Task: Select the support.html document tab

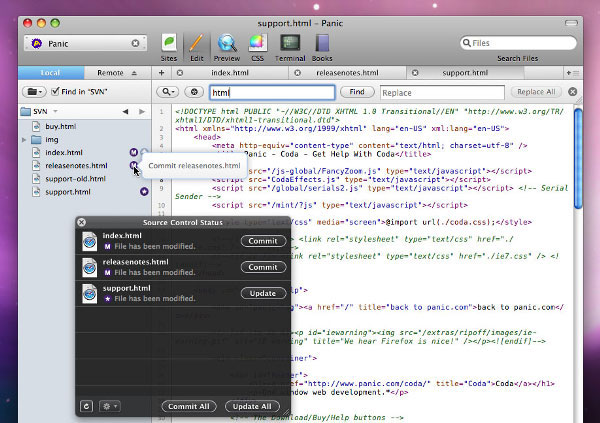Action: (465, 73)
